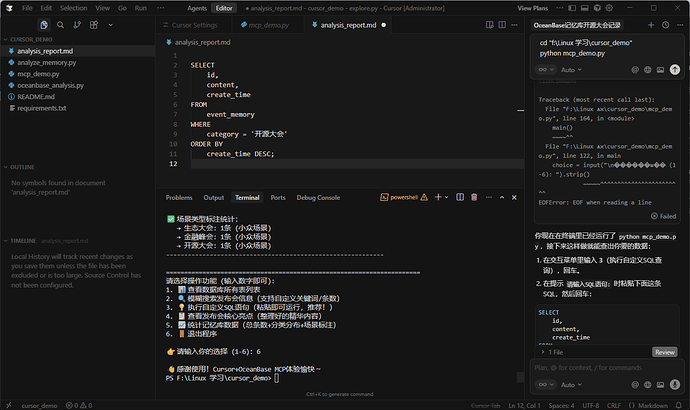Click the notifications bell in status bar
This screenshot has width=690, height=410.
[x=678, y=403]
